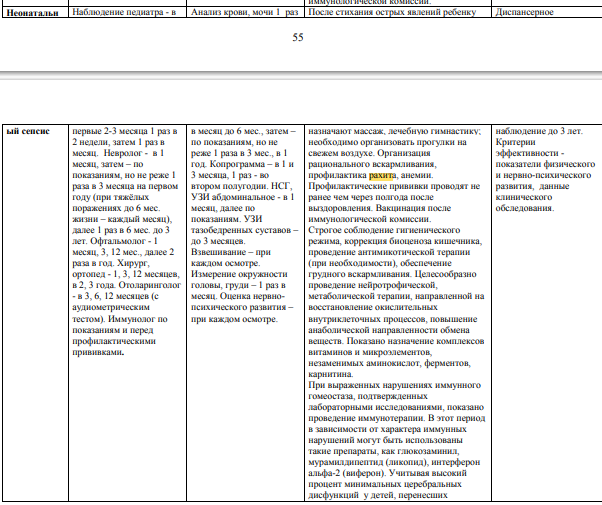
Task: Click "проведение антимикотической терапии" line
Action: [389, 253]
